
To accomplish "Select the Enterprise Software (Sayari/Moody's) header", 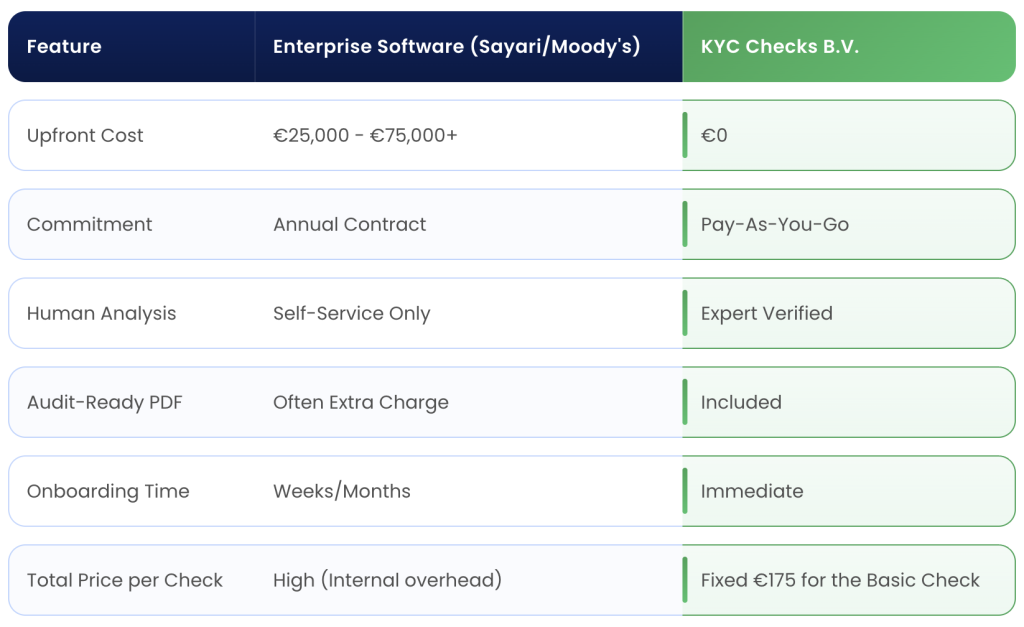I will tap(456, 47).
